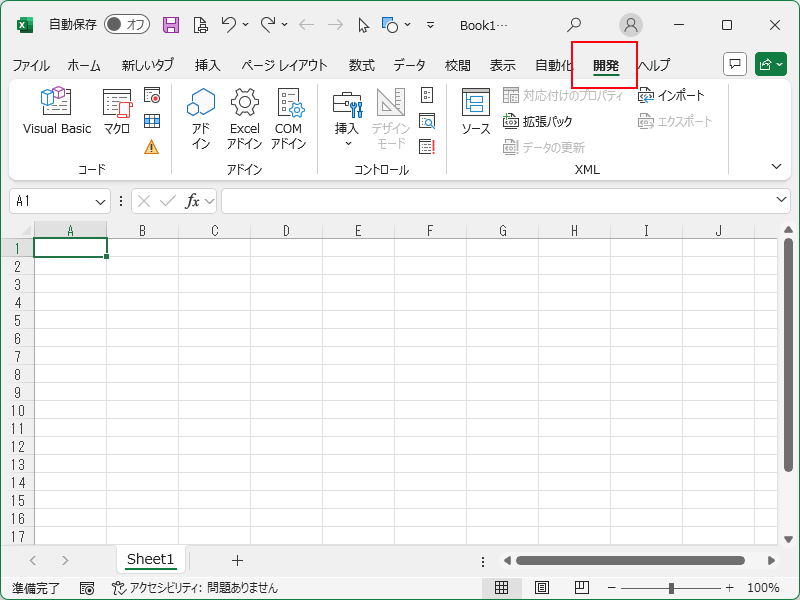Expand the formula bar
Screen dimensions: 800x600
point(781,200)
